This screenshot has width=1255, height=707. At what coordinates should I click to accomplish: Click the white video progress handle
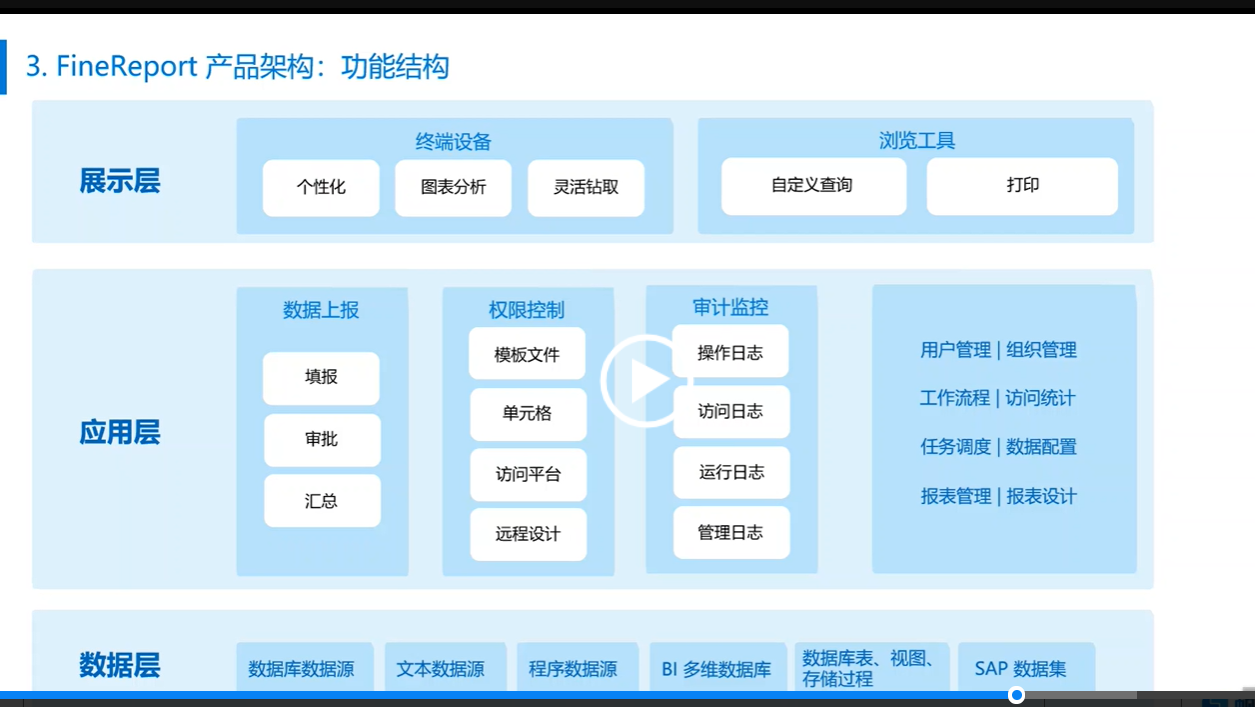(x=1017, y=695)
